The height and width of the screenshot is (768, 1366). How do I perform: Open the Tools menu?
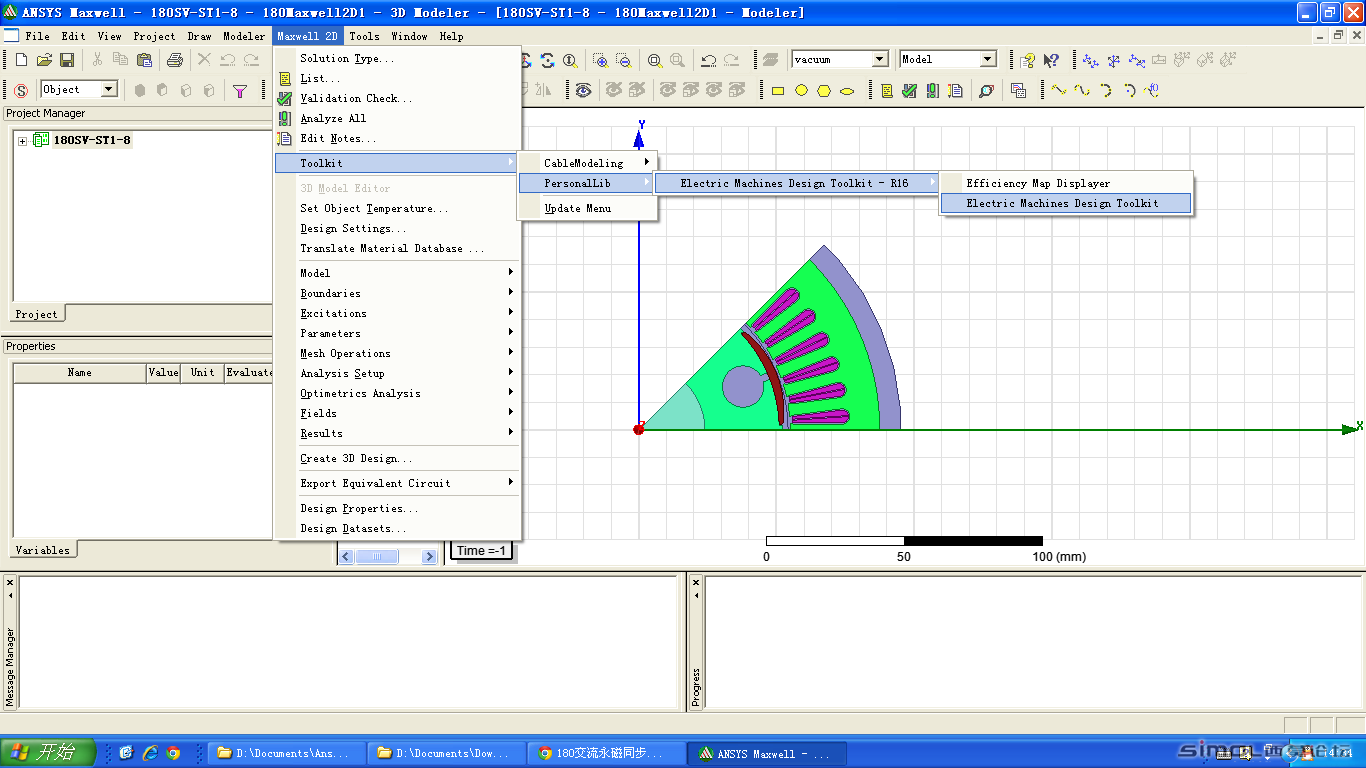point(364,36)
